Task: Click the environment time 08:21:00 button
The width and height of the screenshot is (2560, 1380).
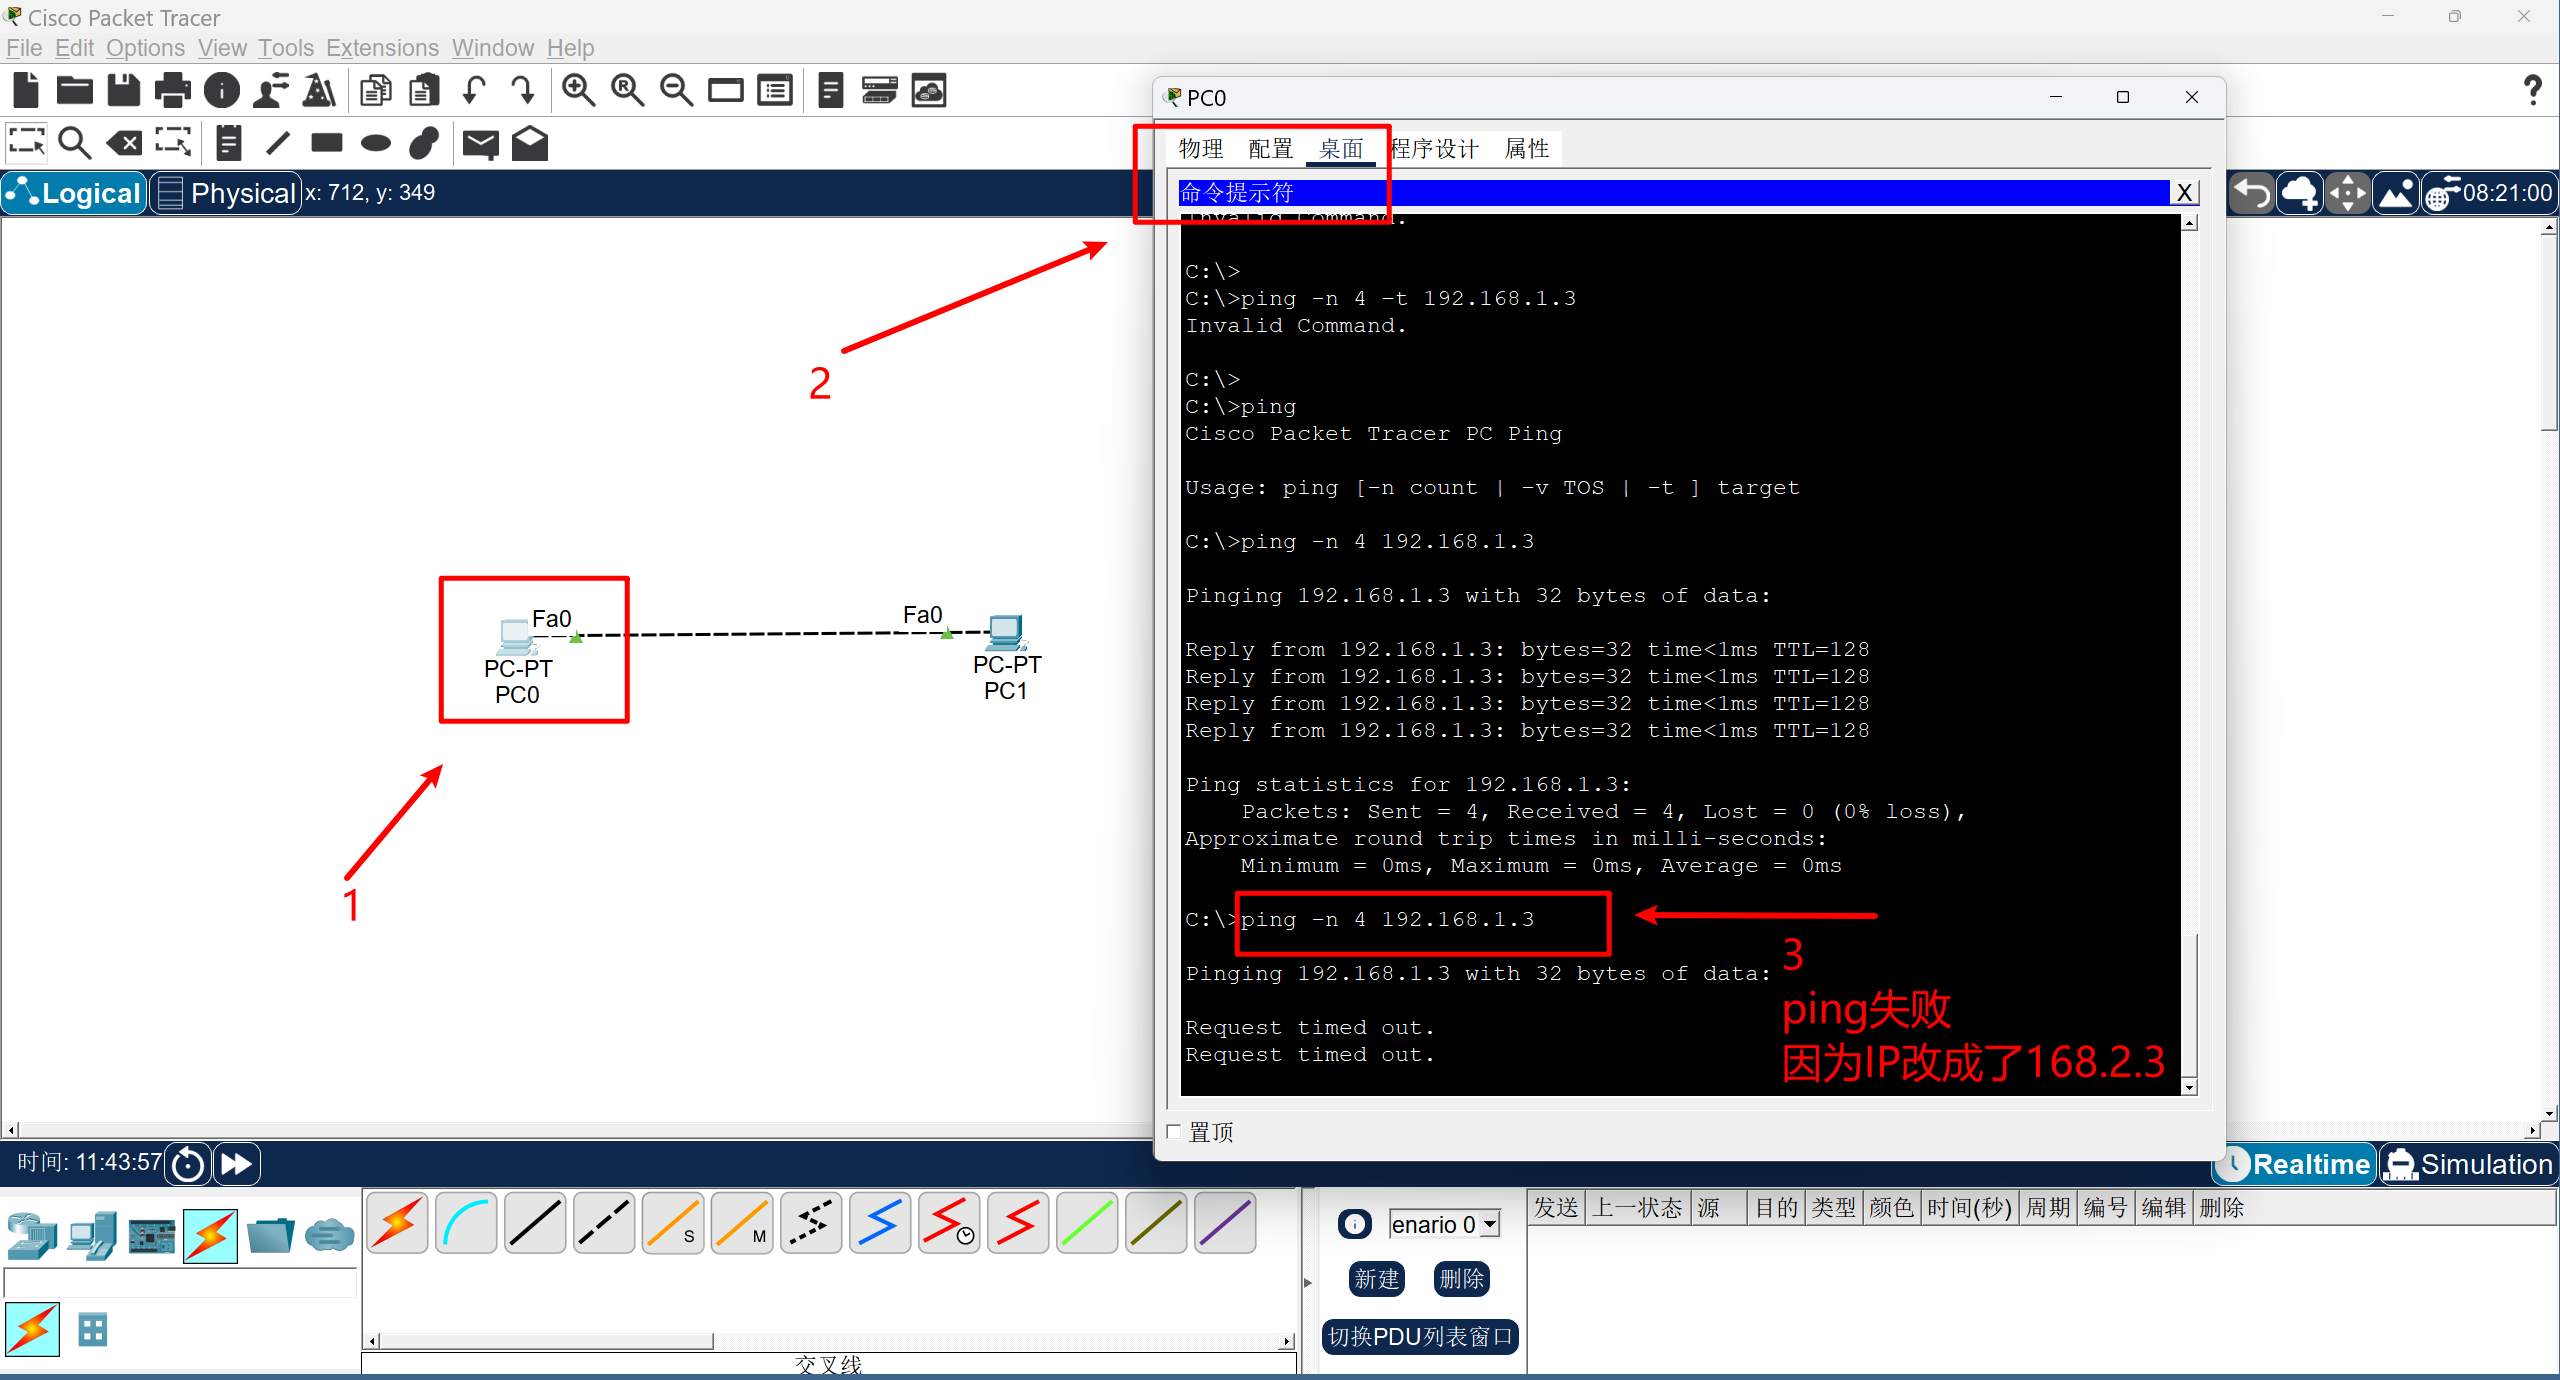Action: tap(2490, 193)
